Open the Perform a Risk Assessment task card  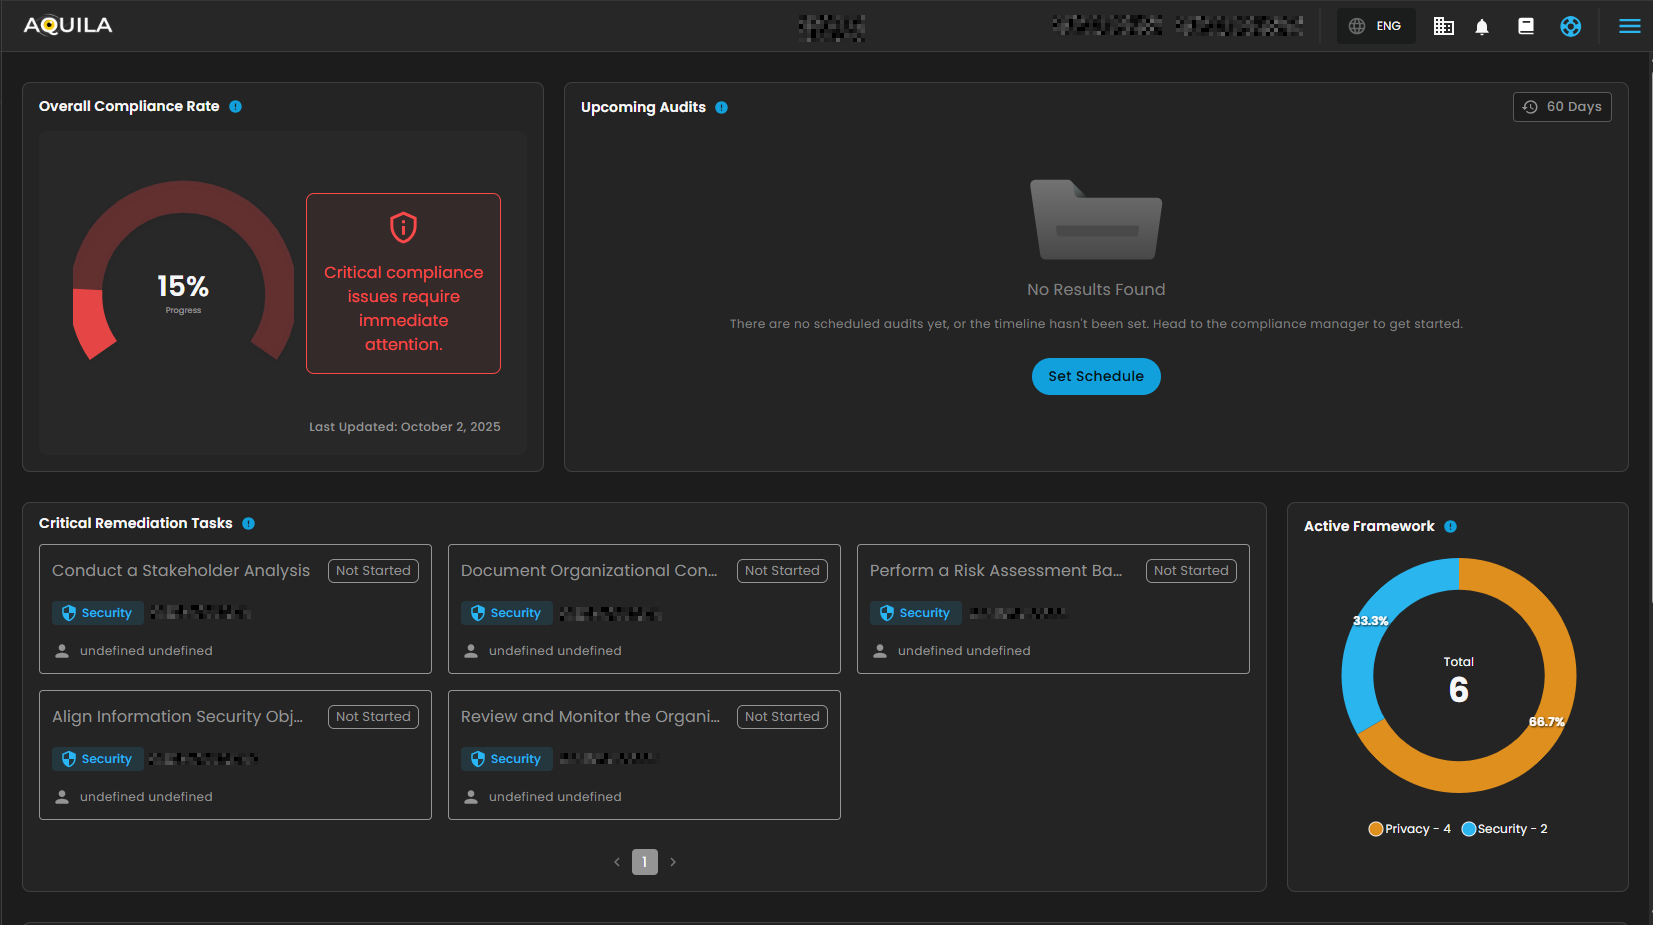(x=995, y=571)
